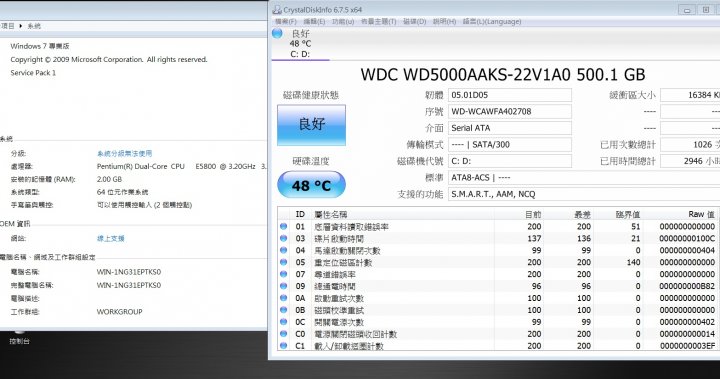720x379 pixels.
Task: Click the raw value 0000000003EF
Action: [x=687, y=346]
